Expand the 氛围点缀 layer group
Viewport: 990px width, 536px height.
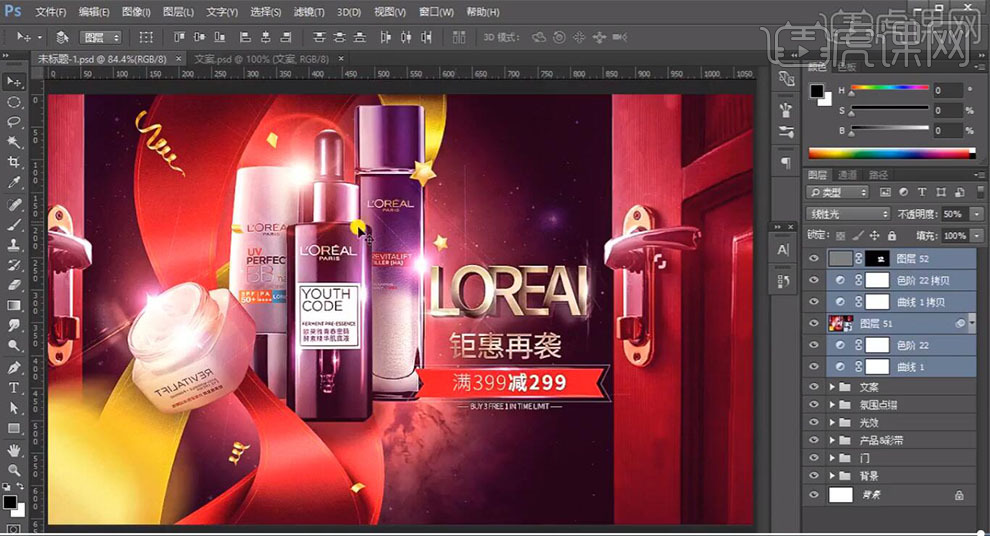pos(832,405)
